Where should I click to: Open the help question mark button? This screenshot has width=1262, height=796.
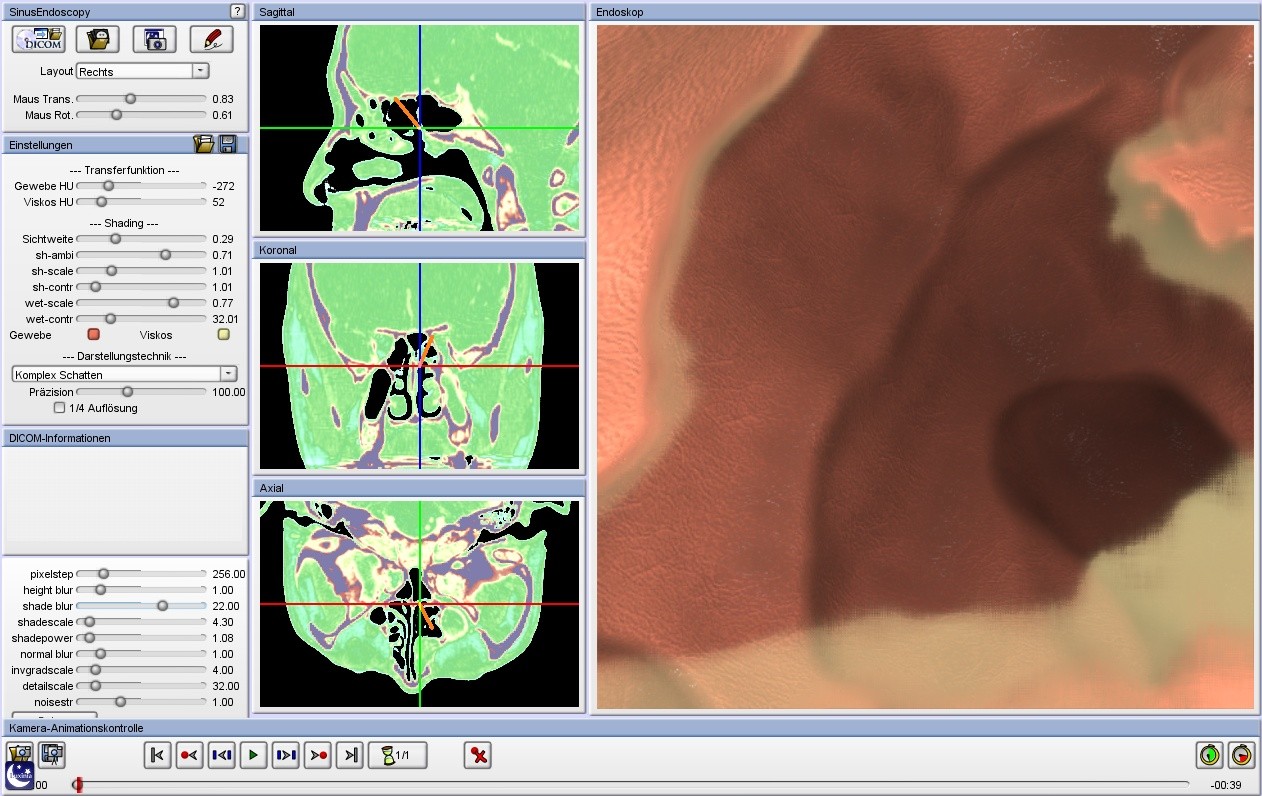237,11
